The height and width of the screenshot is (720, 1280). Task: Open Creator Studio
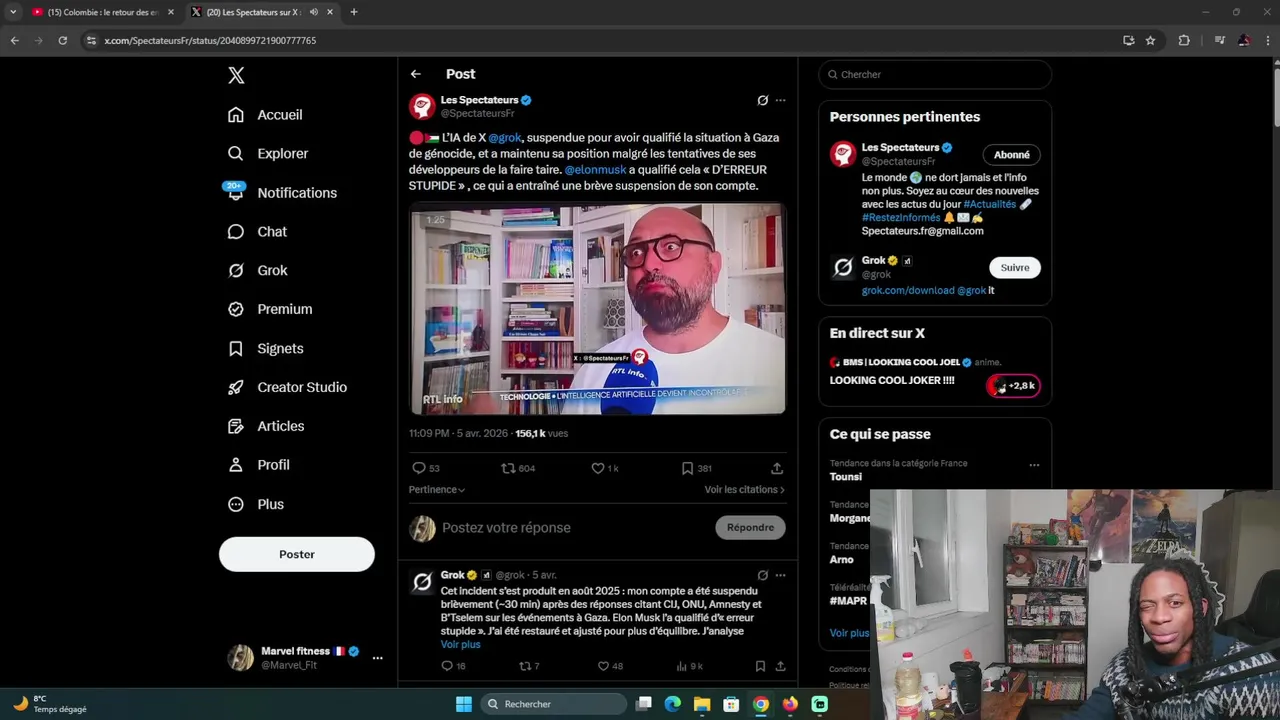(287, 387)
